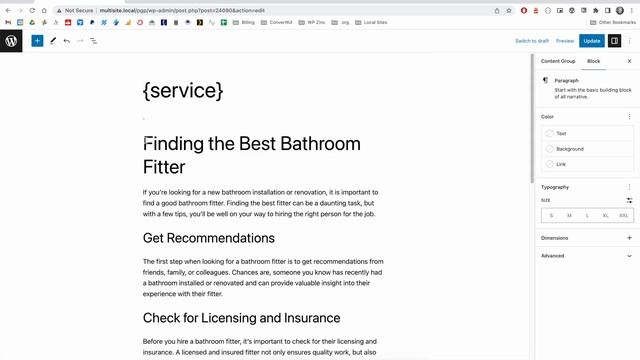Select font size XL
The width and height of the screenshot is (640, 360).
605,216
